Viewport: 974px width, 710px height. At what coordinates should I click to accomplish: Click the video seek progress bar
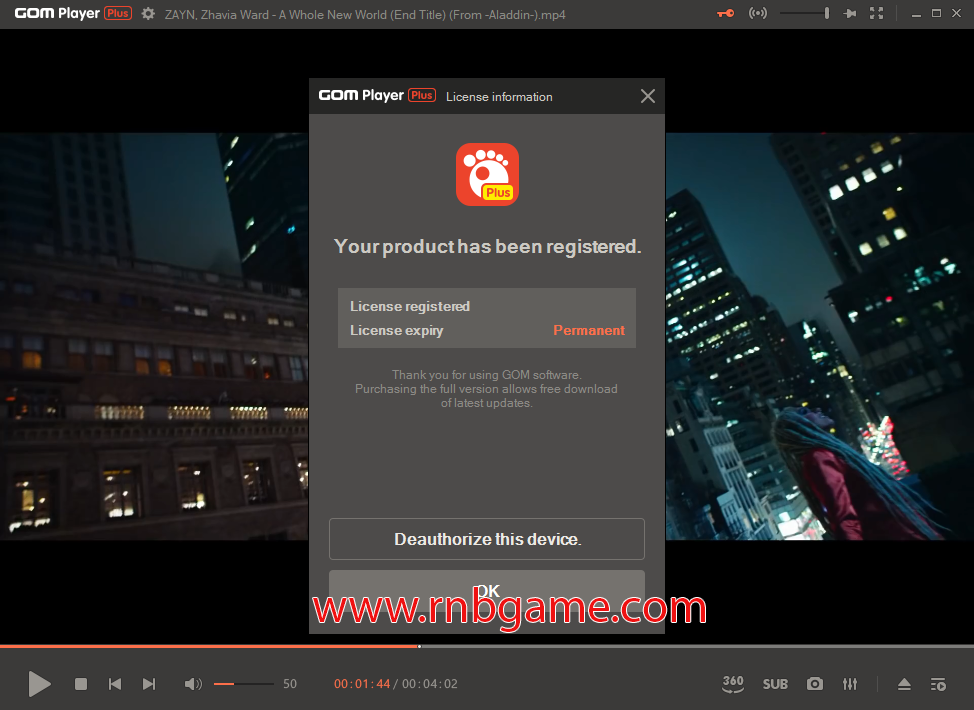tap(487, 647)
